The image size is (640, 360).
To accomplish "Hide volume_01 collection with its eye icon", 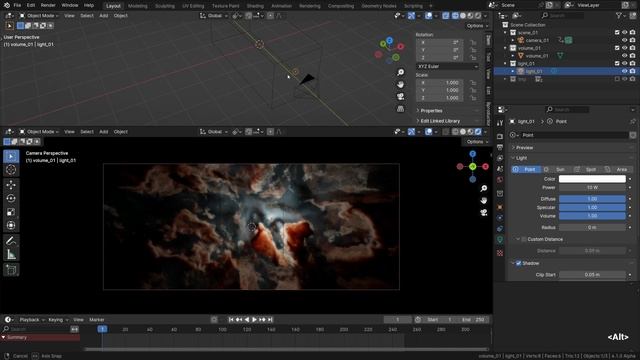I will [x=624, y=48].
